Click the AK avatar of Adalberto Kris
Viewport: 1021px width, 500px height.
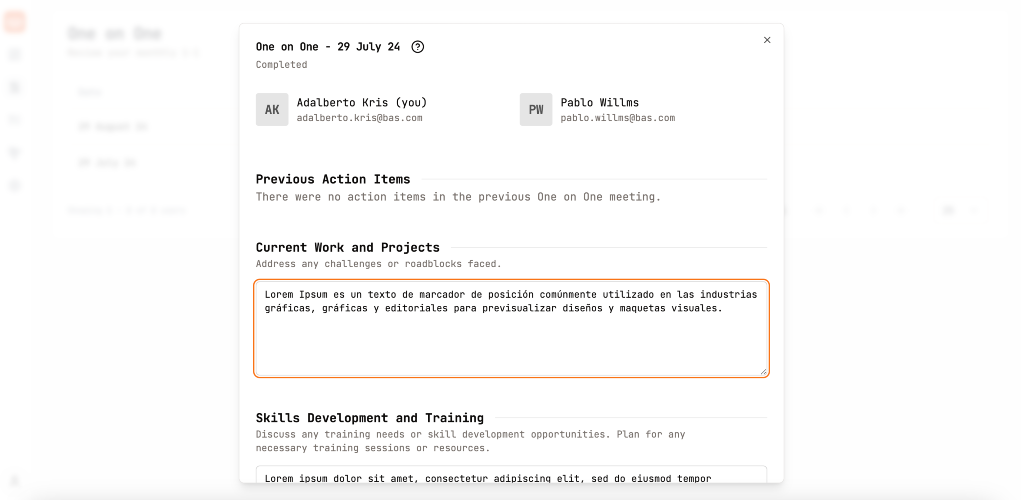tap(272, 109)
